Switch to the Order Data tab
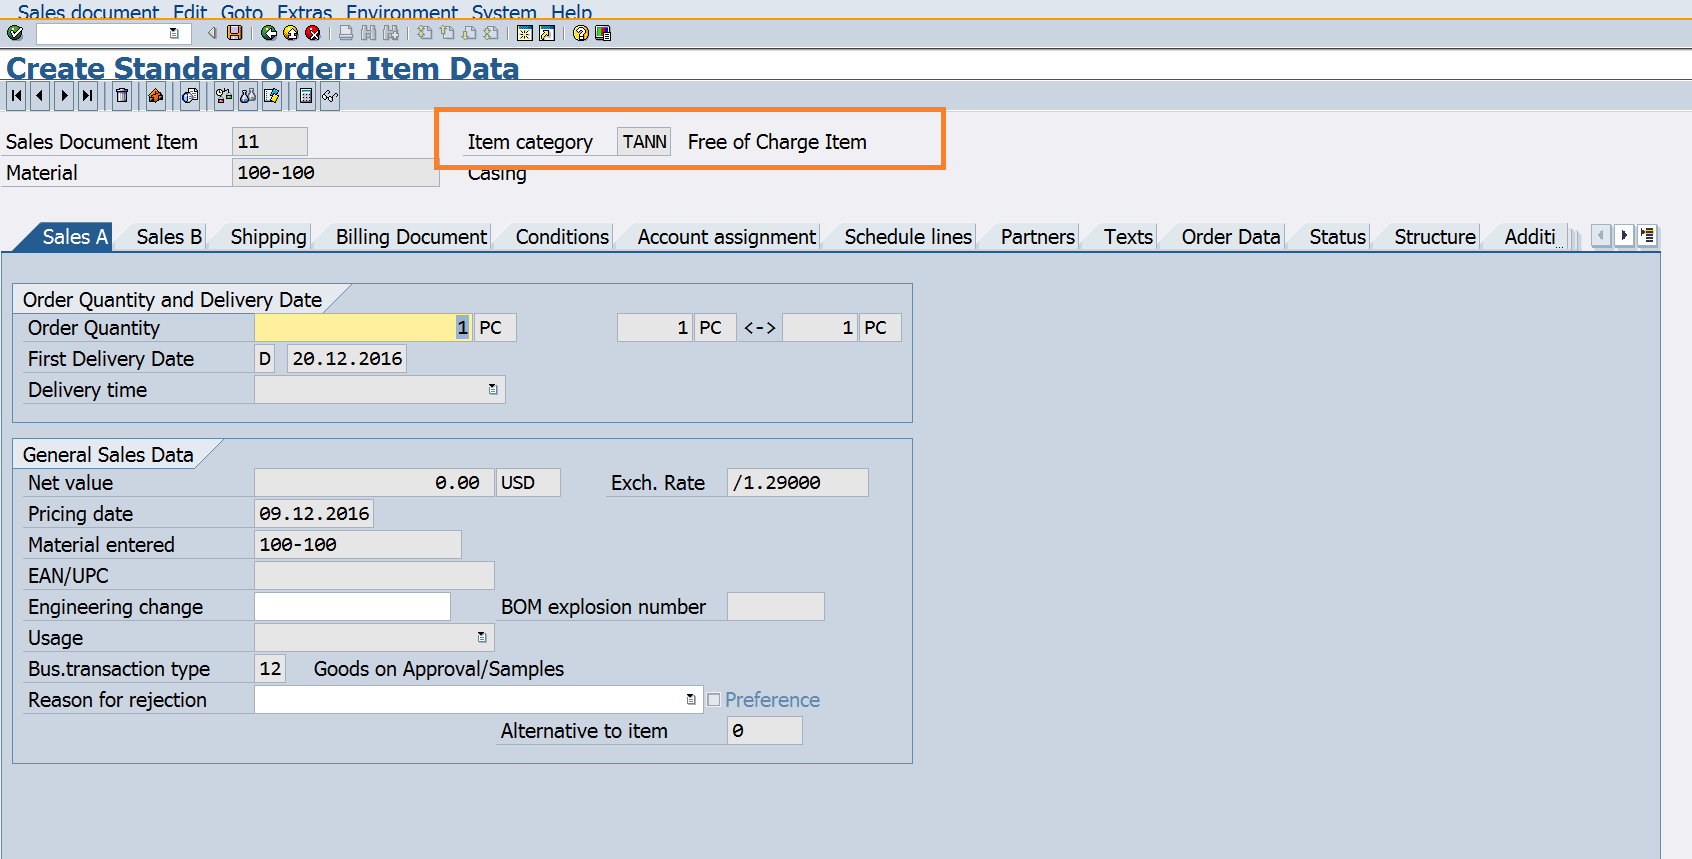1692x859 pixels. click(1230, 237)
